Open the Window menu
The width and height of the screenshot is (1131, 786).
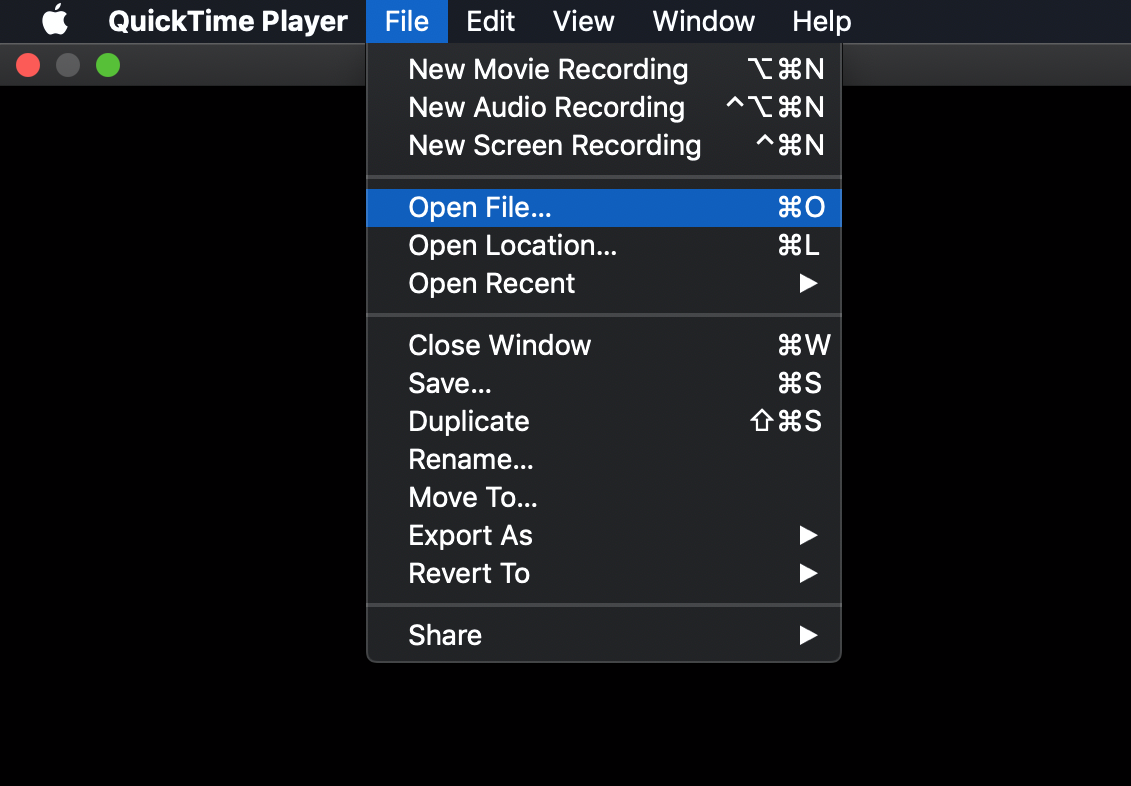point(704,21)
